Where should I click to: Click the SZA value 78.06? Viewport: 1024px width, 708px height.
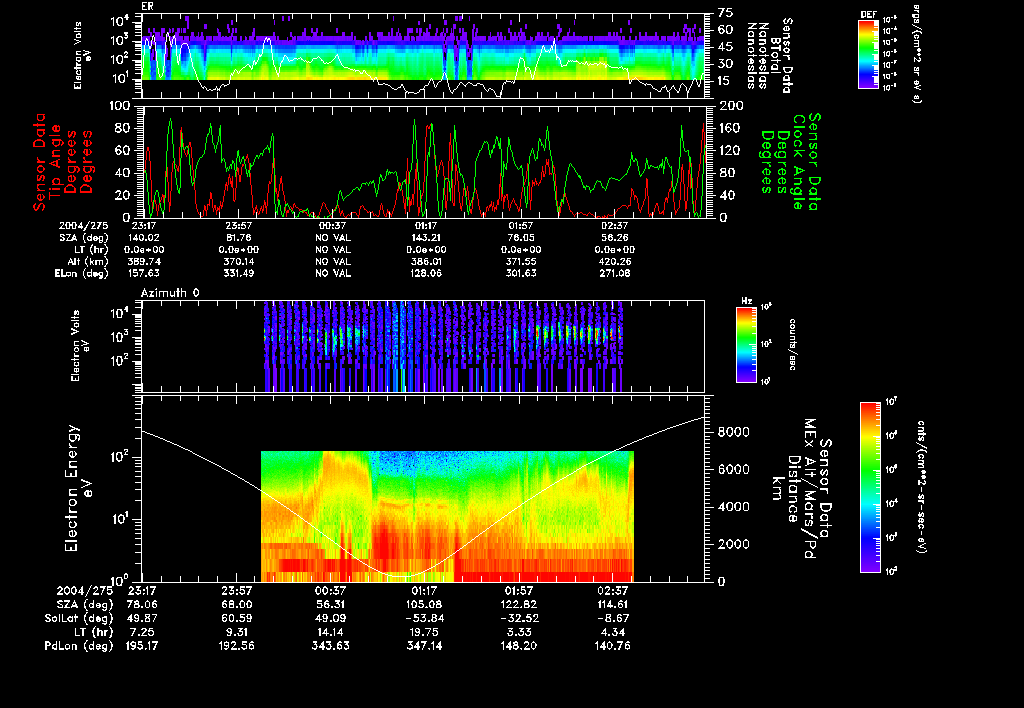coord(142,604)
